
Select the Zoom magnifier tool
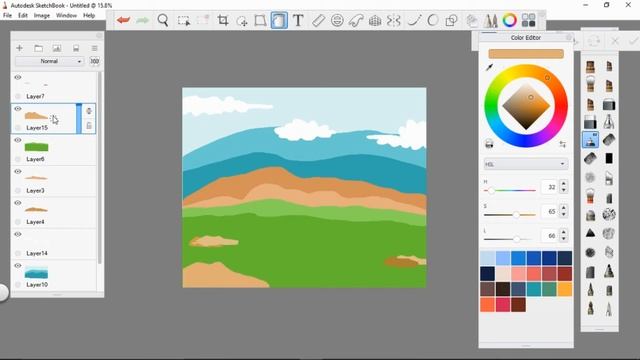point(163,20)
